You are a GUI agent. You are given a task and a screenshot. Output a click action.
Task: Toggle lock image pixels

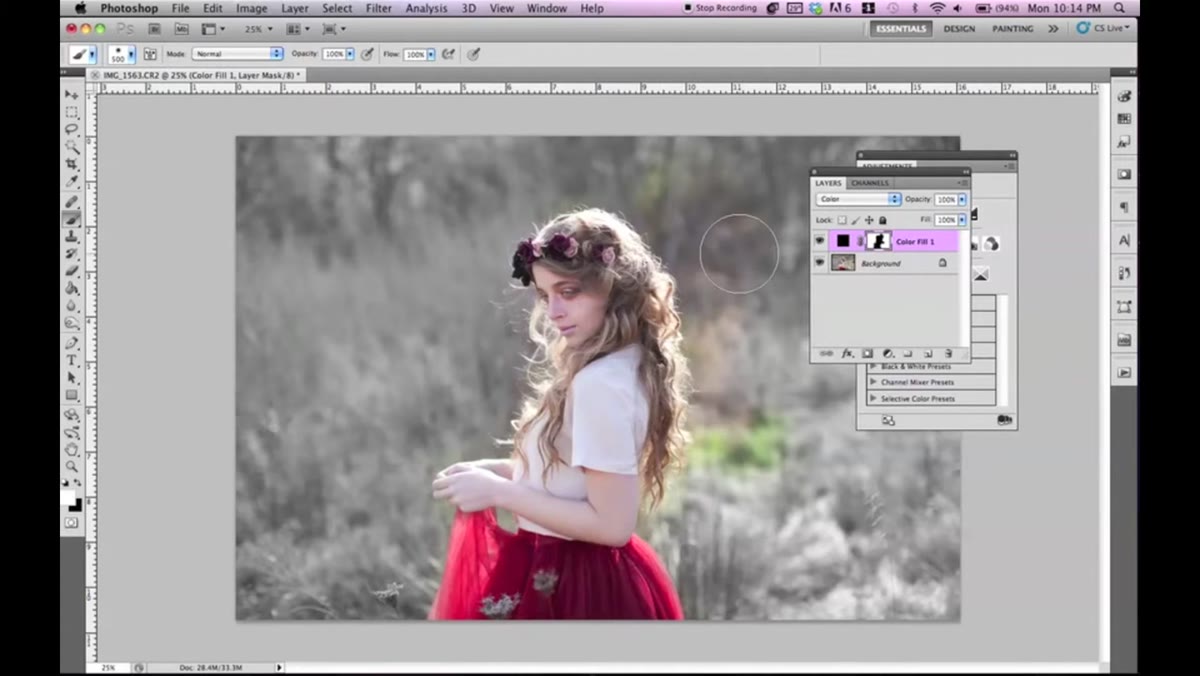855,220
